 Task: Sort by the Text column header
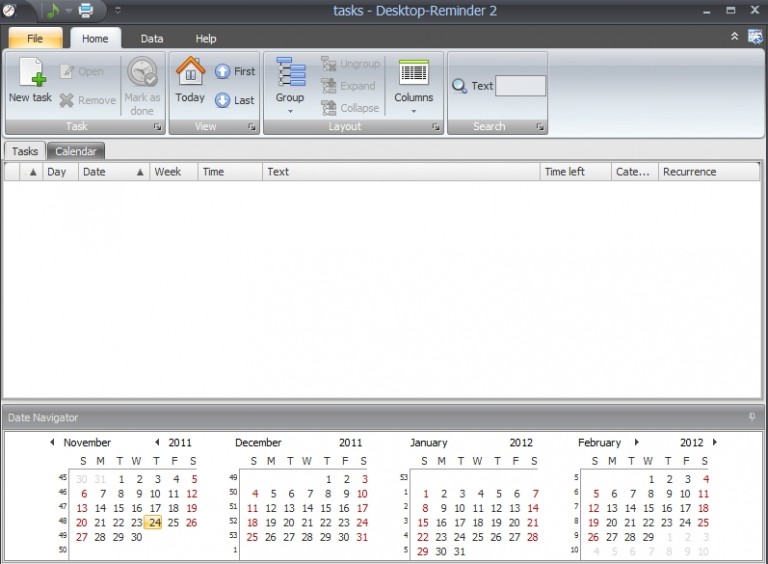tap(401, 172)
